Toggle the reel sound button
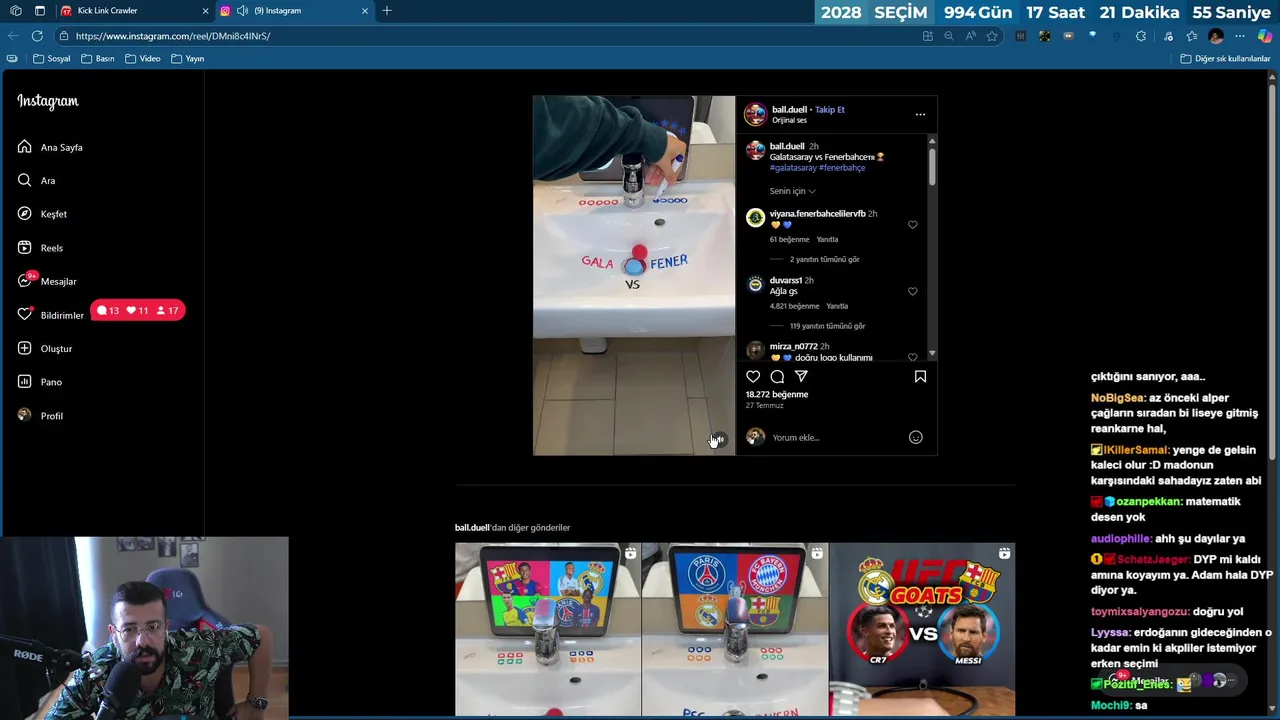 coord(718,440)
